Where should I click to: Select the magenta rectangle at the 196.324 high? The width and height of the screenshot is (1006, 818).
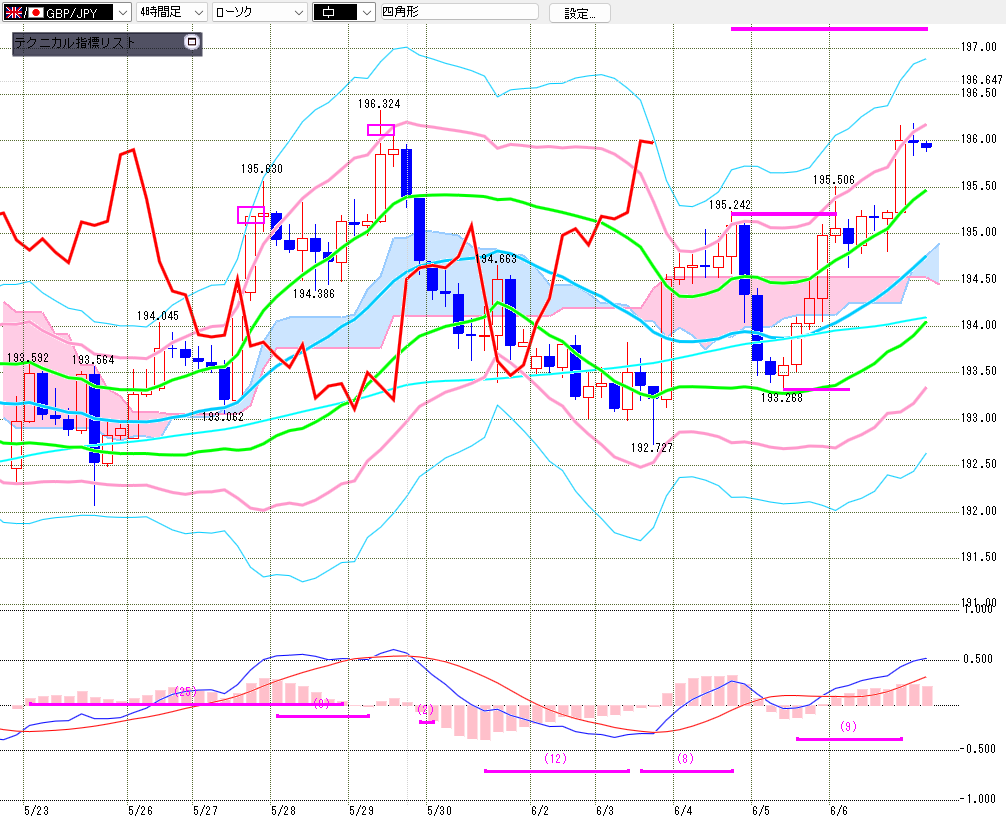[380, 130]
